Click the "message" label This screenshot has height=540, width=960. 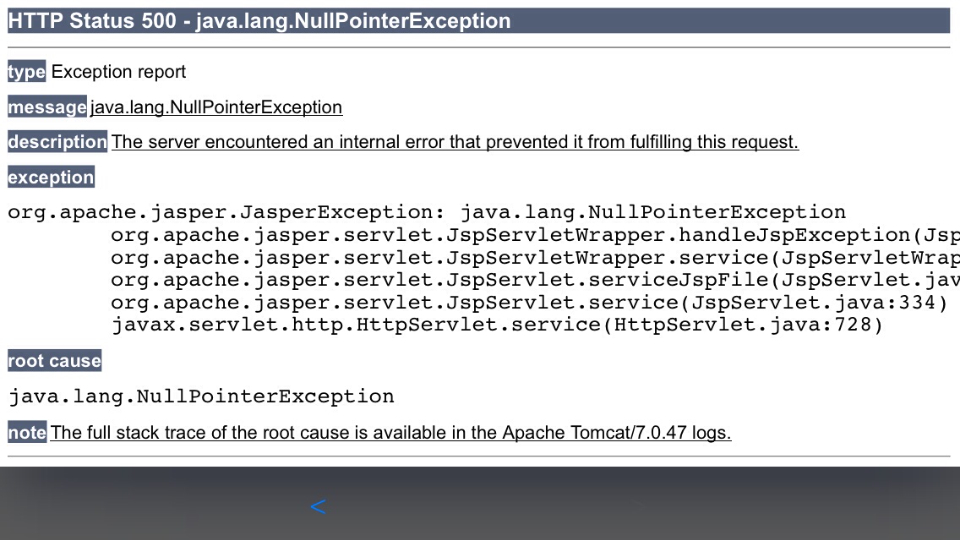47,107
